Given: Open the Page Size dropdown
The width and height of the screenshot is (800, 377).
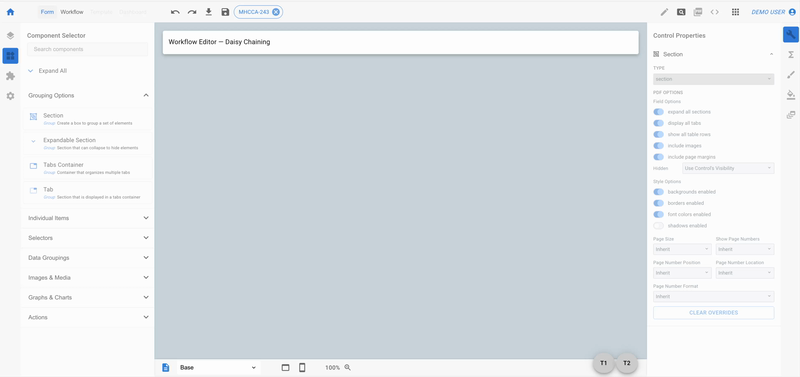Looking at the screenshot, I should tap(682, 249).
